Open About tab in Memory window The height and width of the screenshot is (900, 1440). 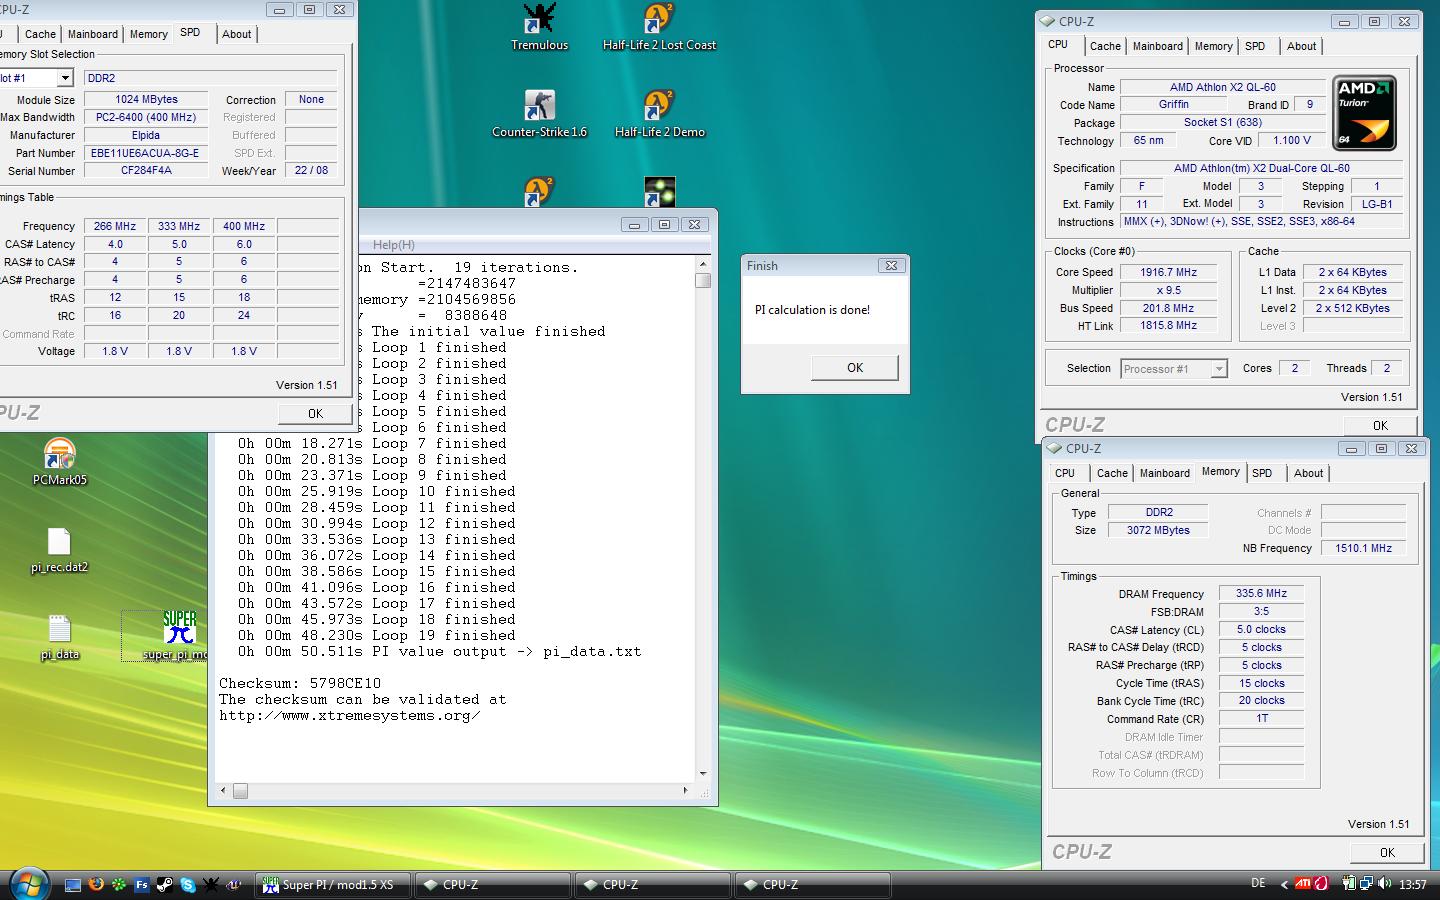pyautogui.click(x=1308, y=473)
